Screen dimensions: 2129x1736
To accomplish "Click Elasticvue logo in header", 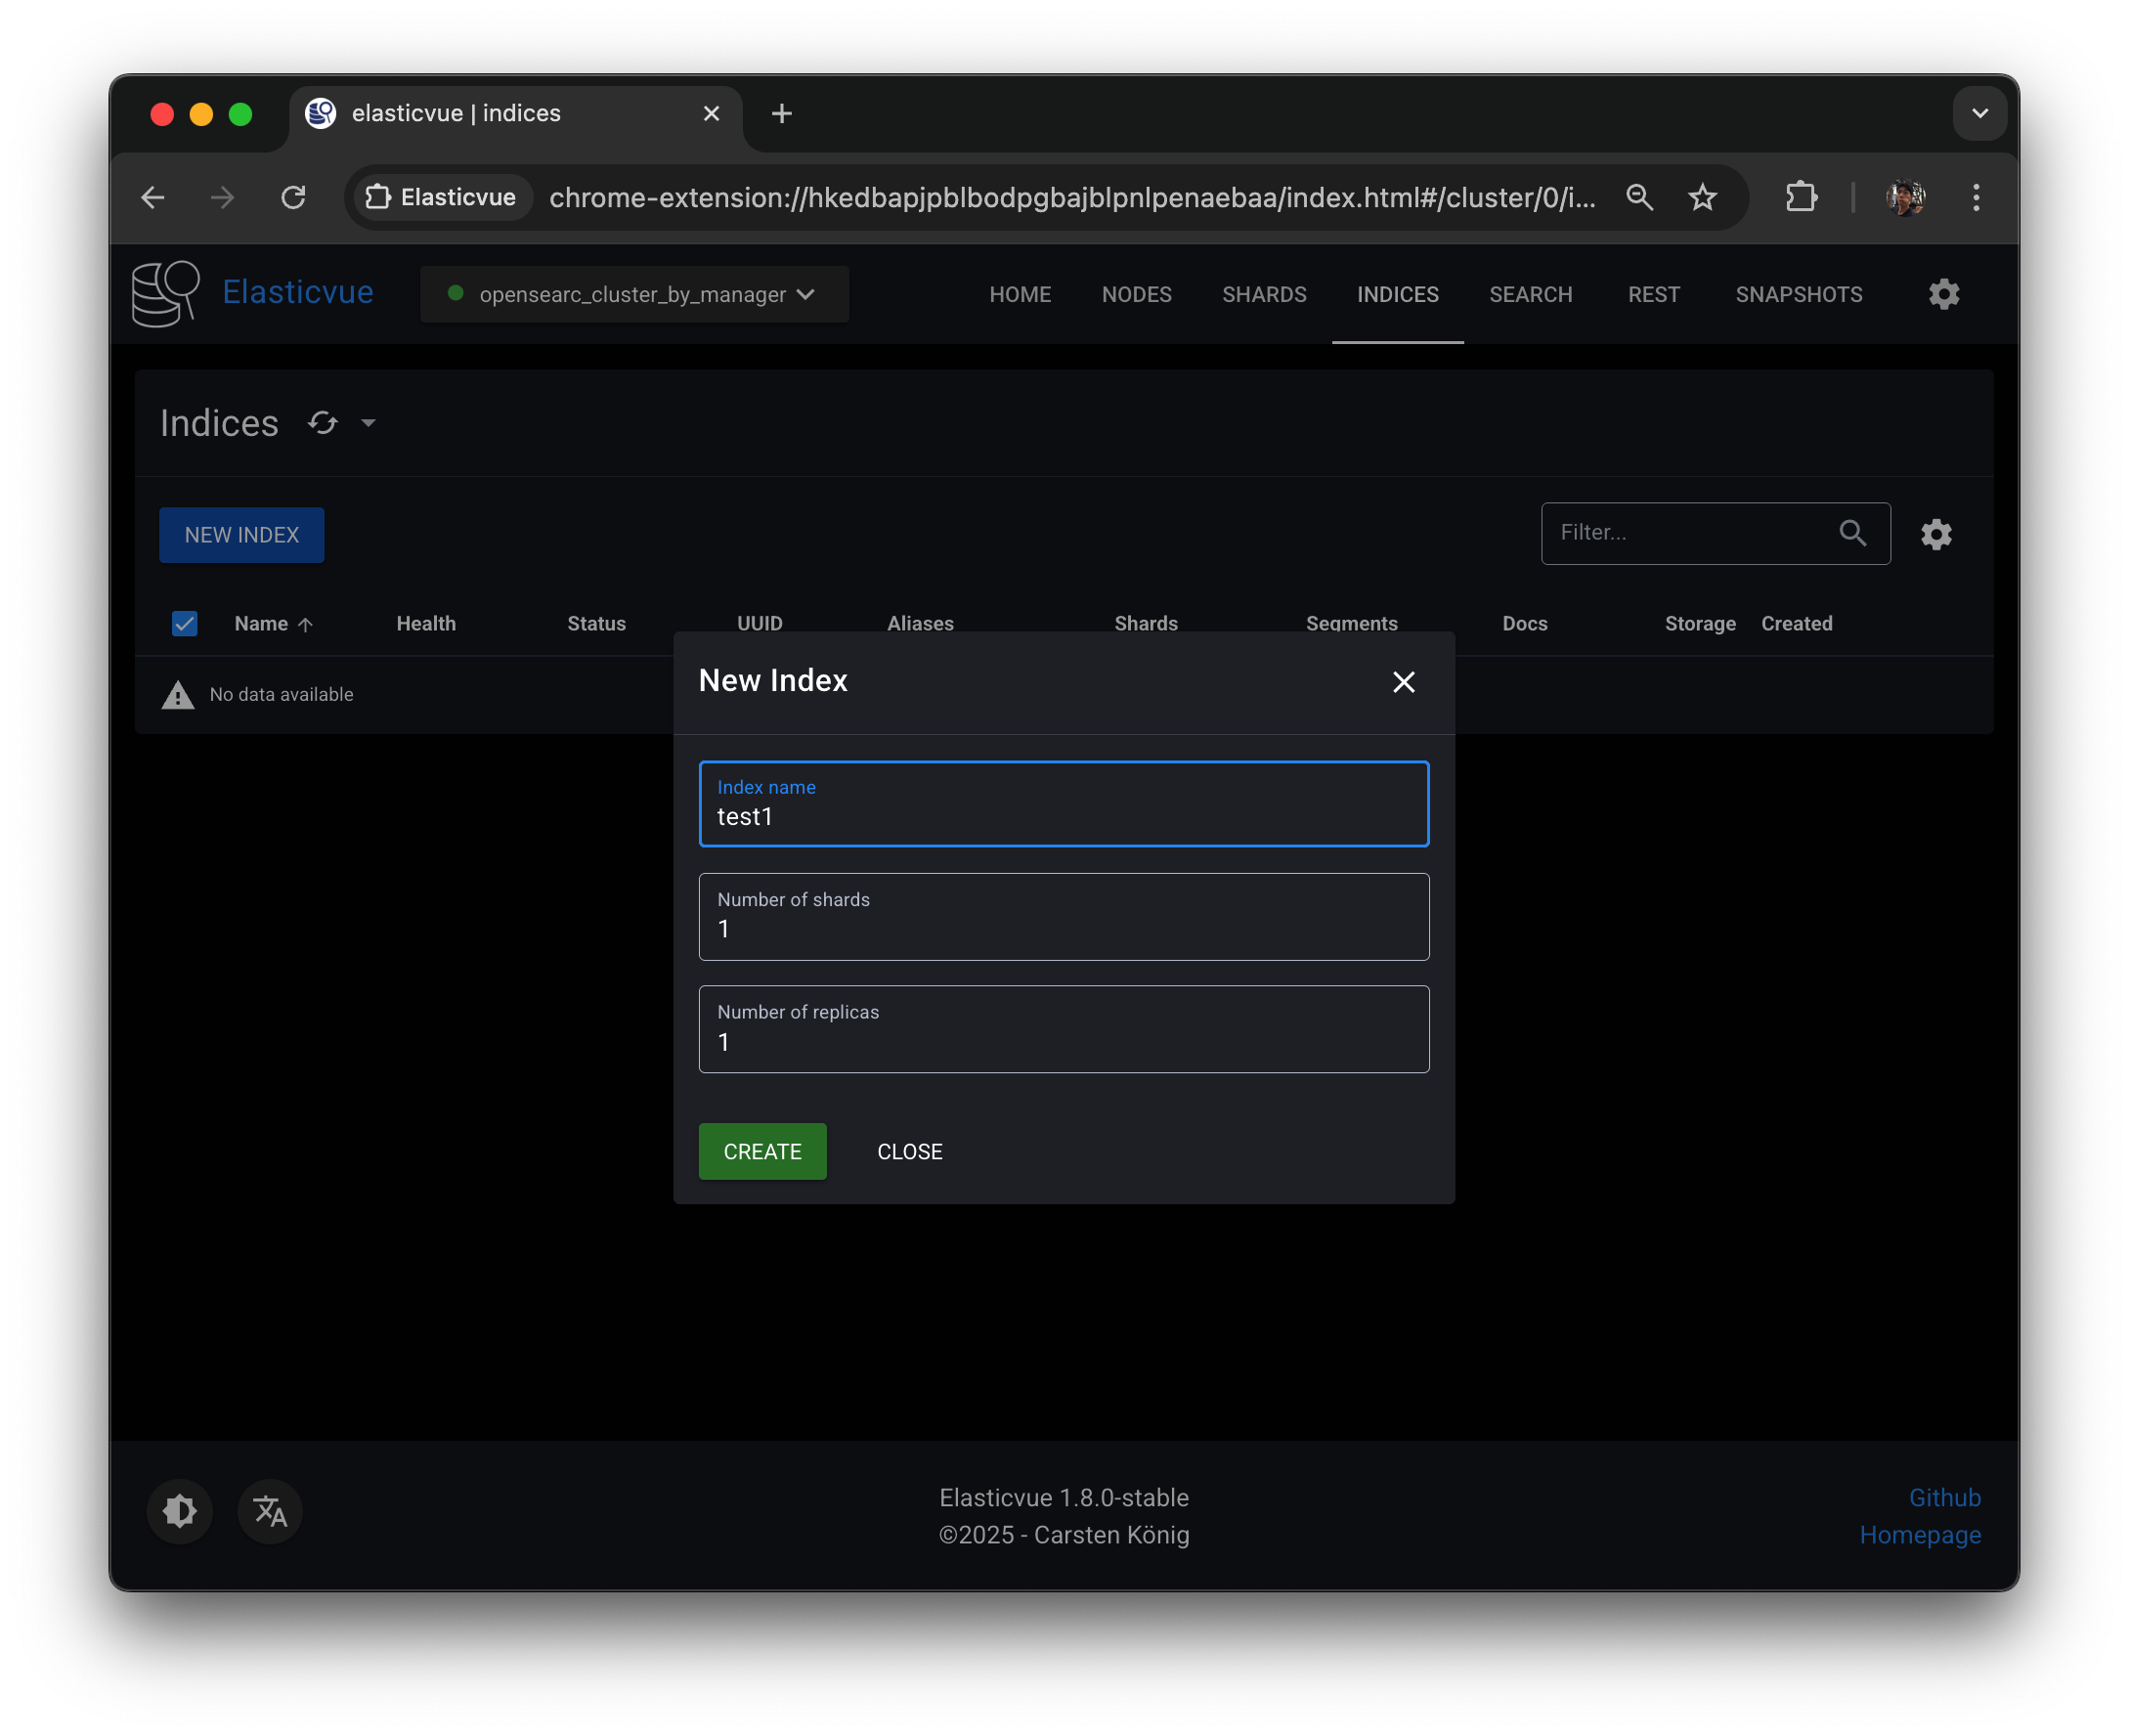I will pyautogui.click(x=166, y=294).
